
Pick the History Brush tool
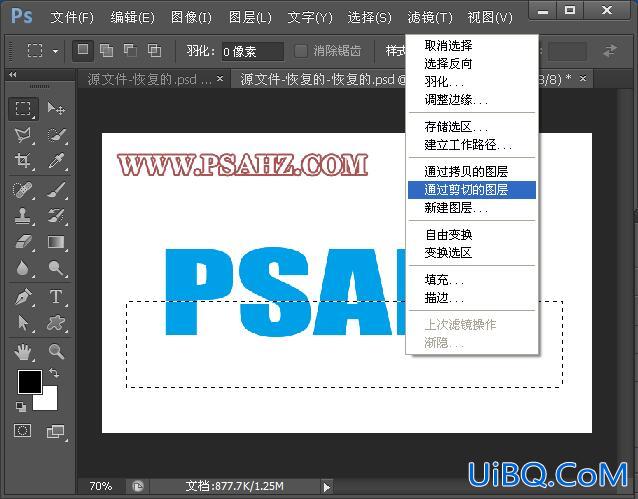(x=56, y=216)
